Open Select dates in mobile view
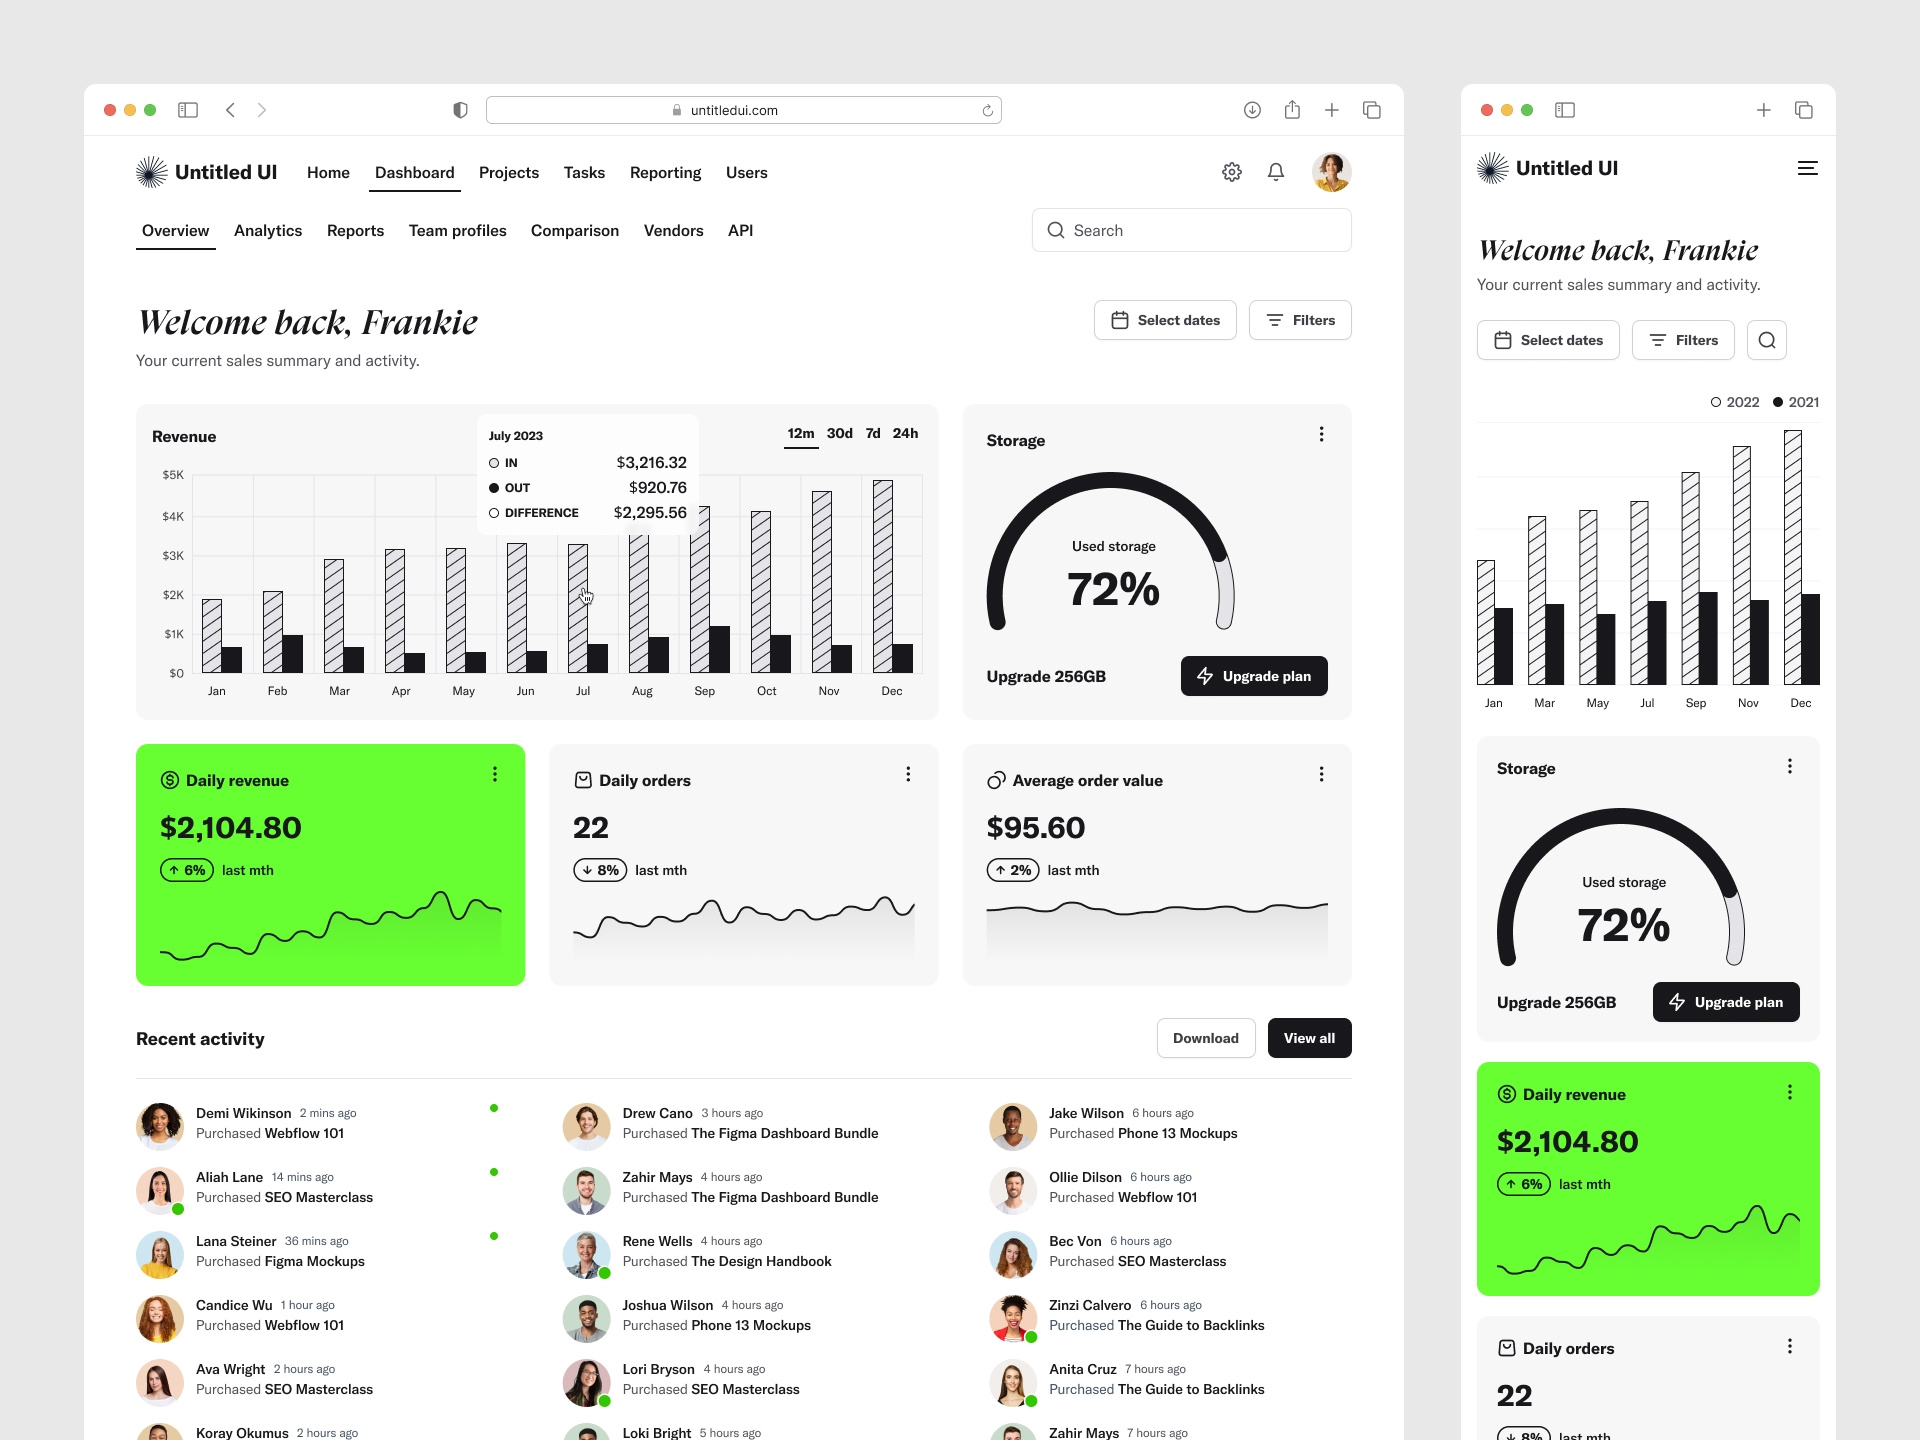 (1548, 340)
